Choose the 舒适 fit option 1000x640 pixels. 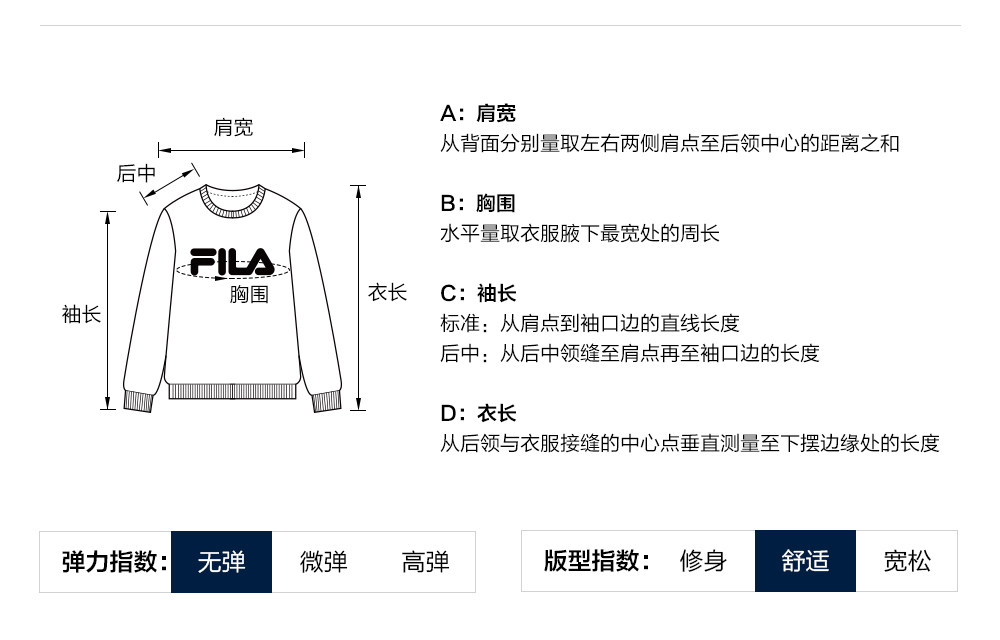[805, 561]
